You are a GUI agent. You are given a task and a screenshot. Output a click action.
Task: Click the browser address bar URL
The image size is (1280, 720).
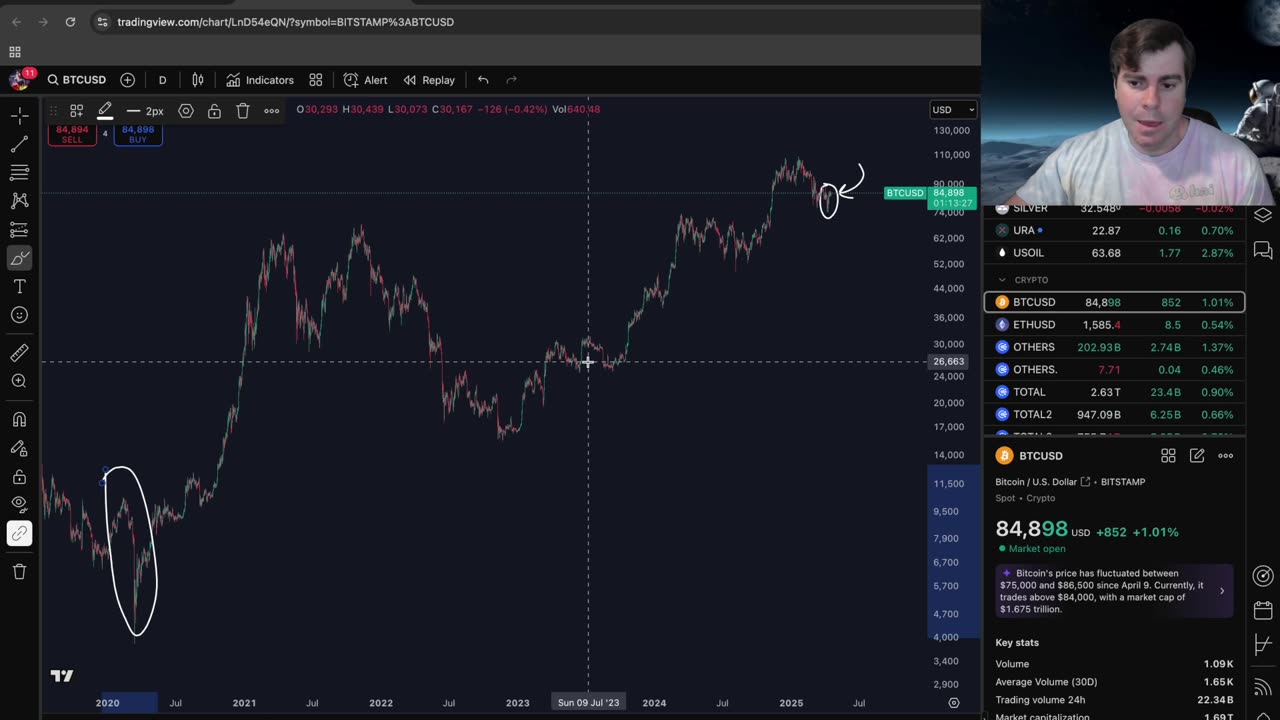coord(285,22)
